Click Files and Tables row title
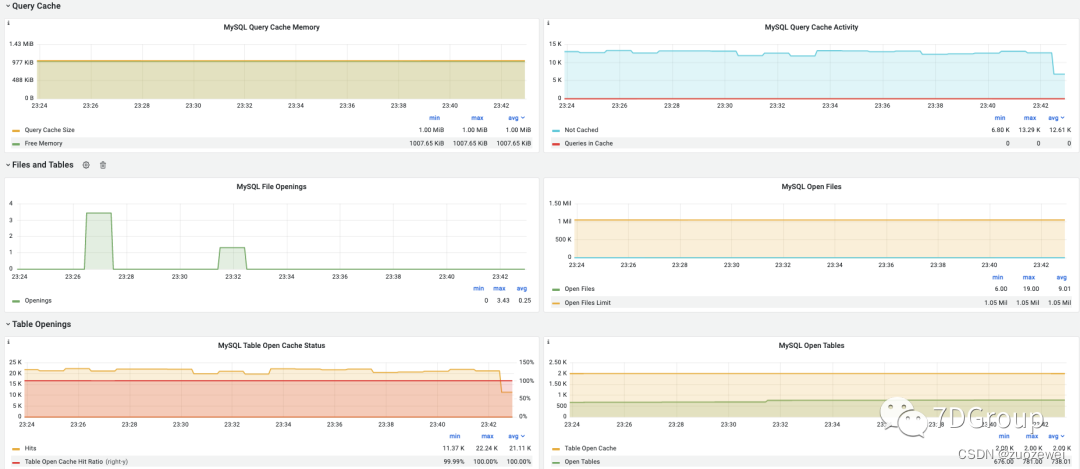The image size is (1080, 469). 43,165
